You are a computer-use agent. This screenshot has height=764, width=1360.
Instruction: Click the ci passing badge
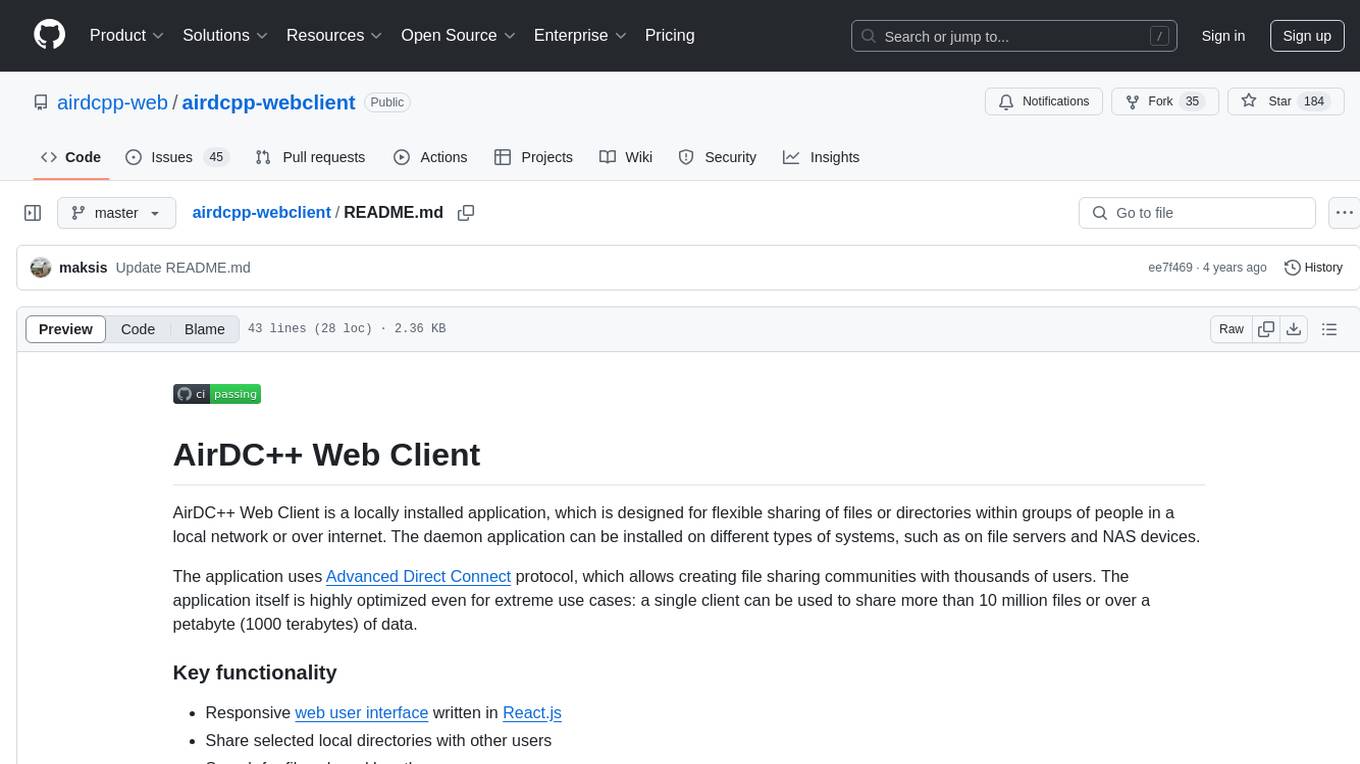tap(217, 394)
